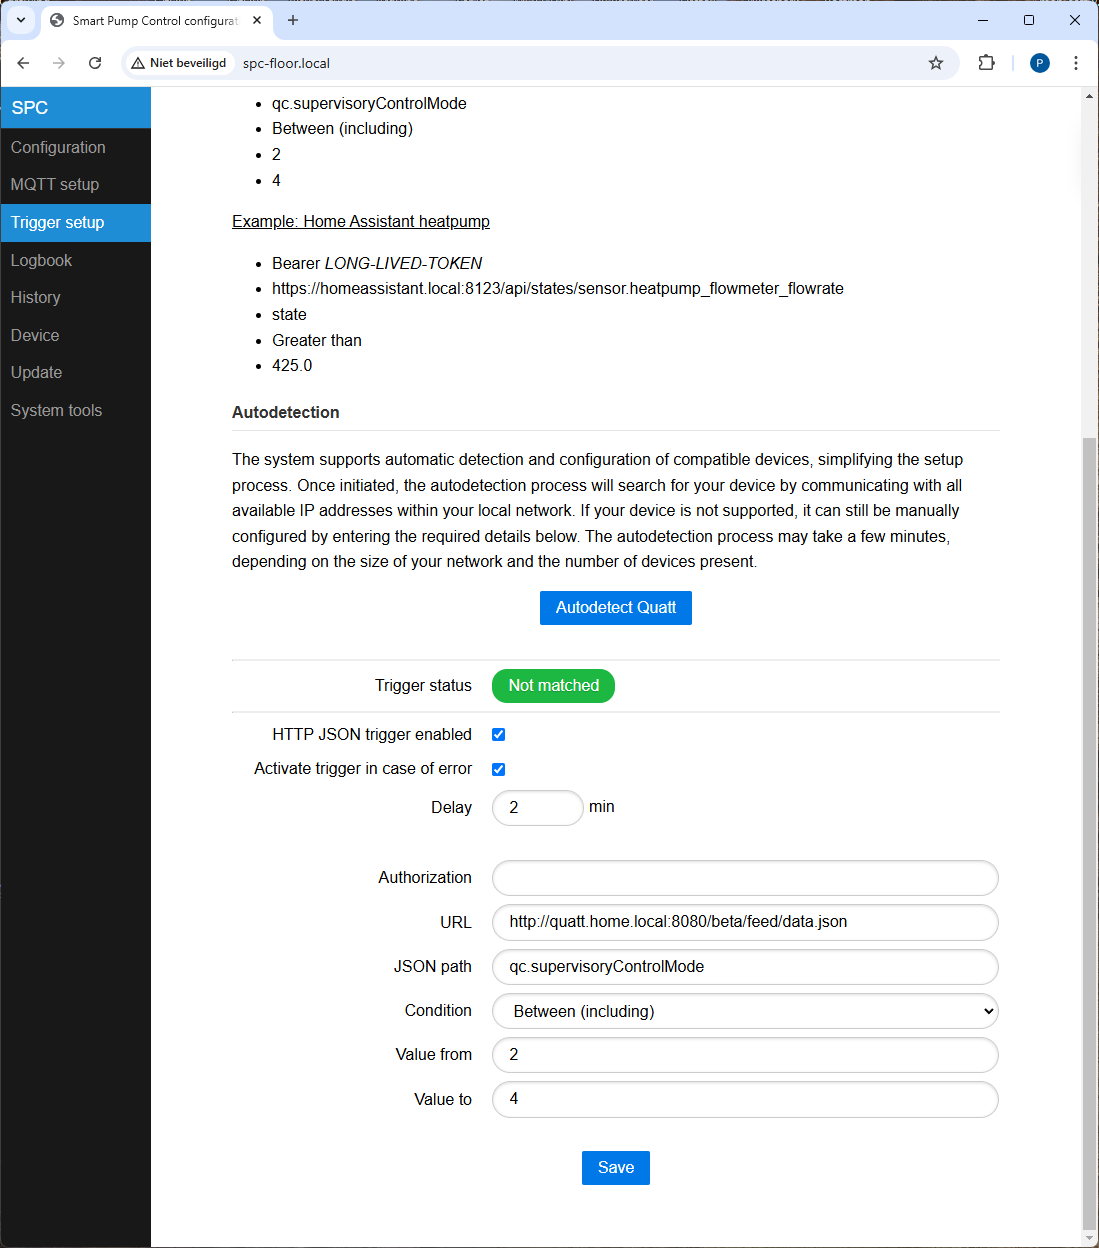
Task: Click the URL input field
Action: pyautogui.click(x=745, y=922)
